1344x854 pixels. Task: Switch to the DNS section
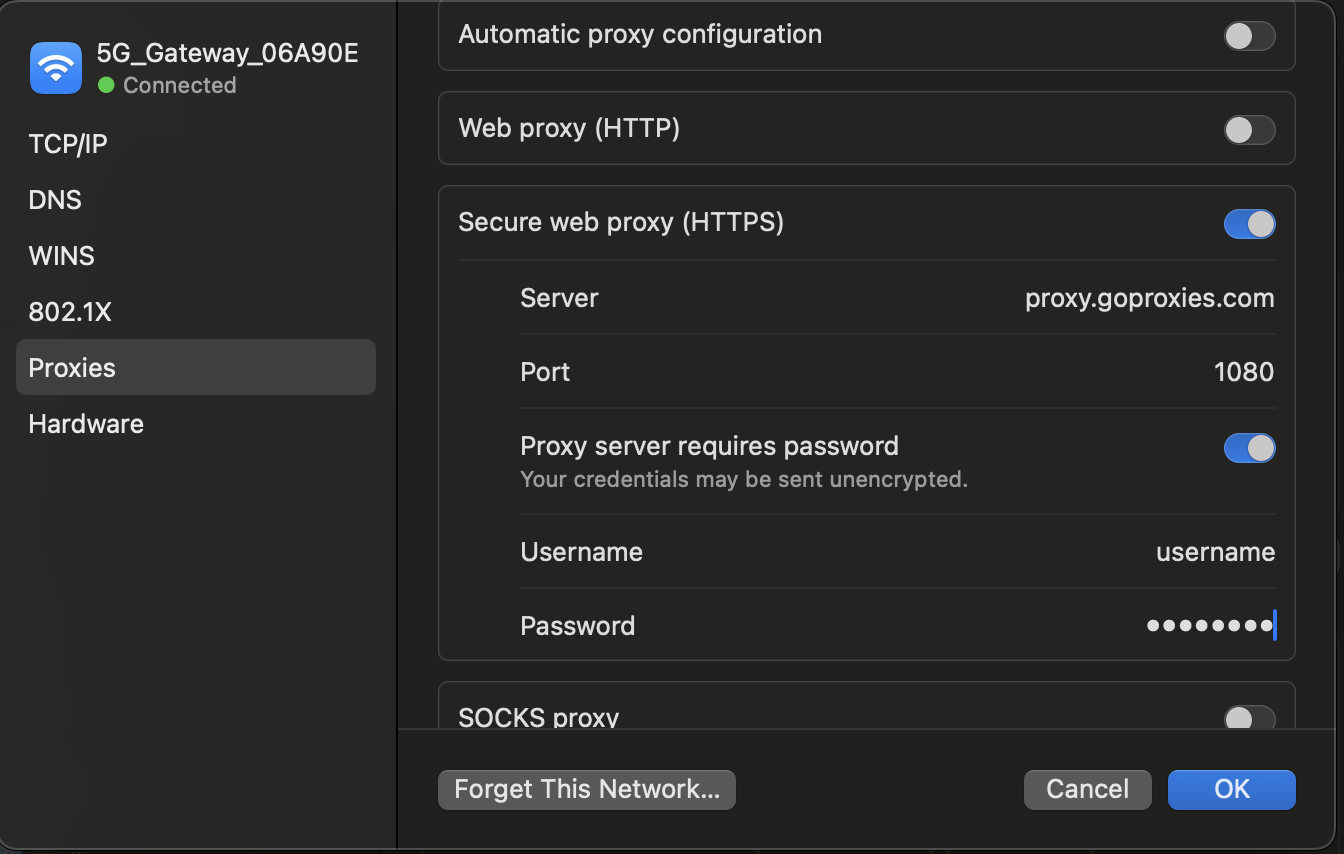coord(55,200)
